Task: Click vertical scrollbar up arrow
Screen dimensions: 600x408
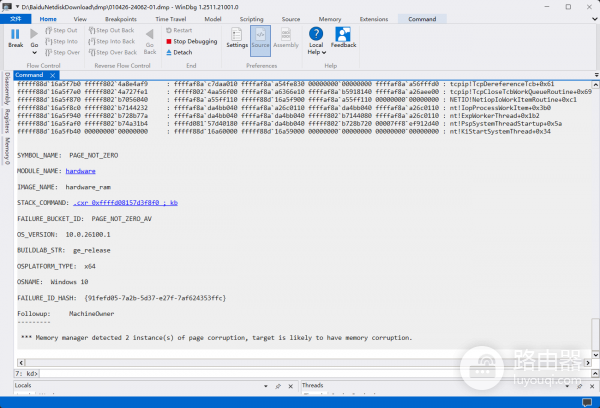Action: [595, 85]
